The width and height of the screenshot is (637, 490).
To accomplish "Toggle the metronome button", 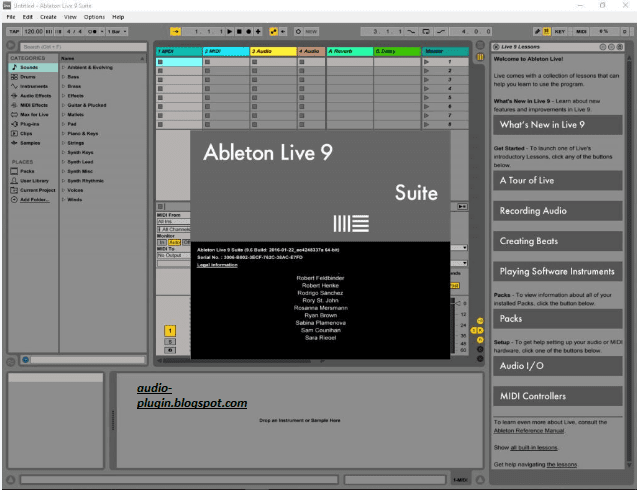I will [x=92, y=31].
